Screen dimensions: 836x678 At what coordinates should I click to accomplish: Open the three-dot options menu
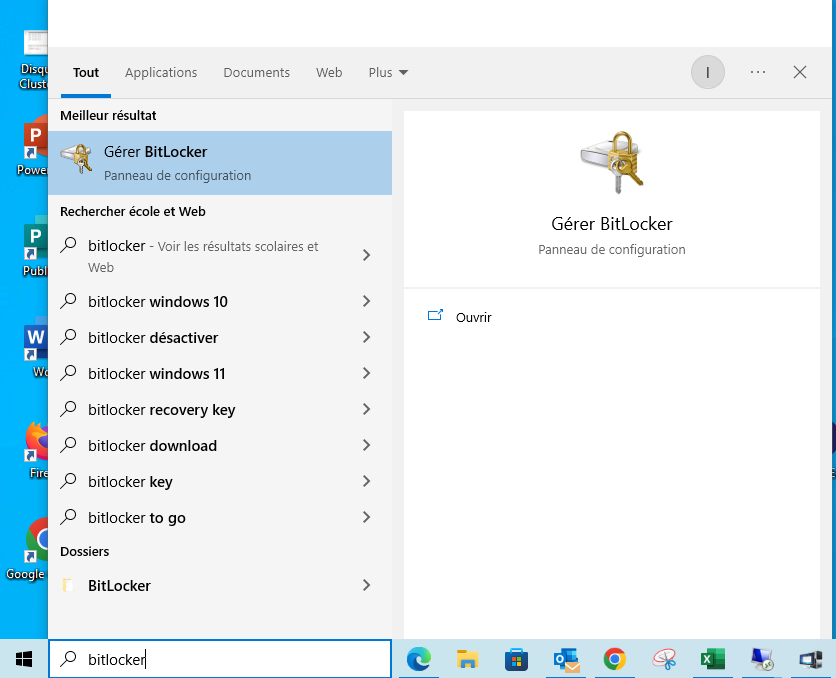[757, 72]
